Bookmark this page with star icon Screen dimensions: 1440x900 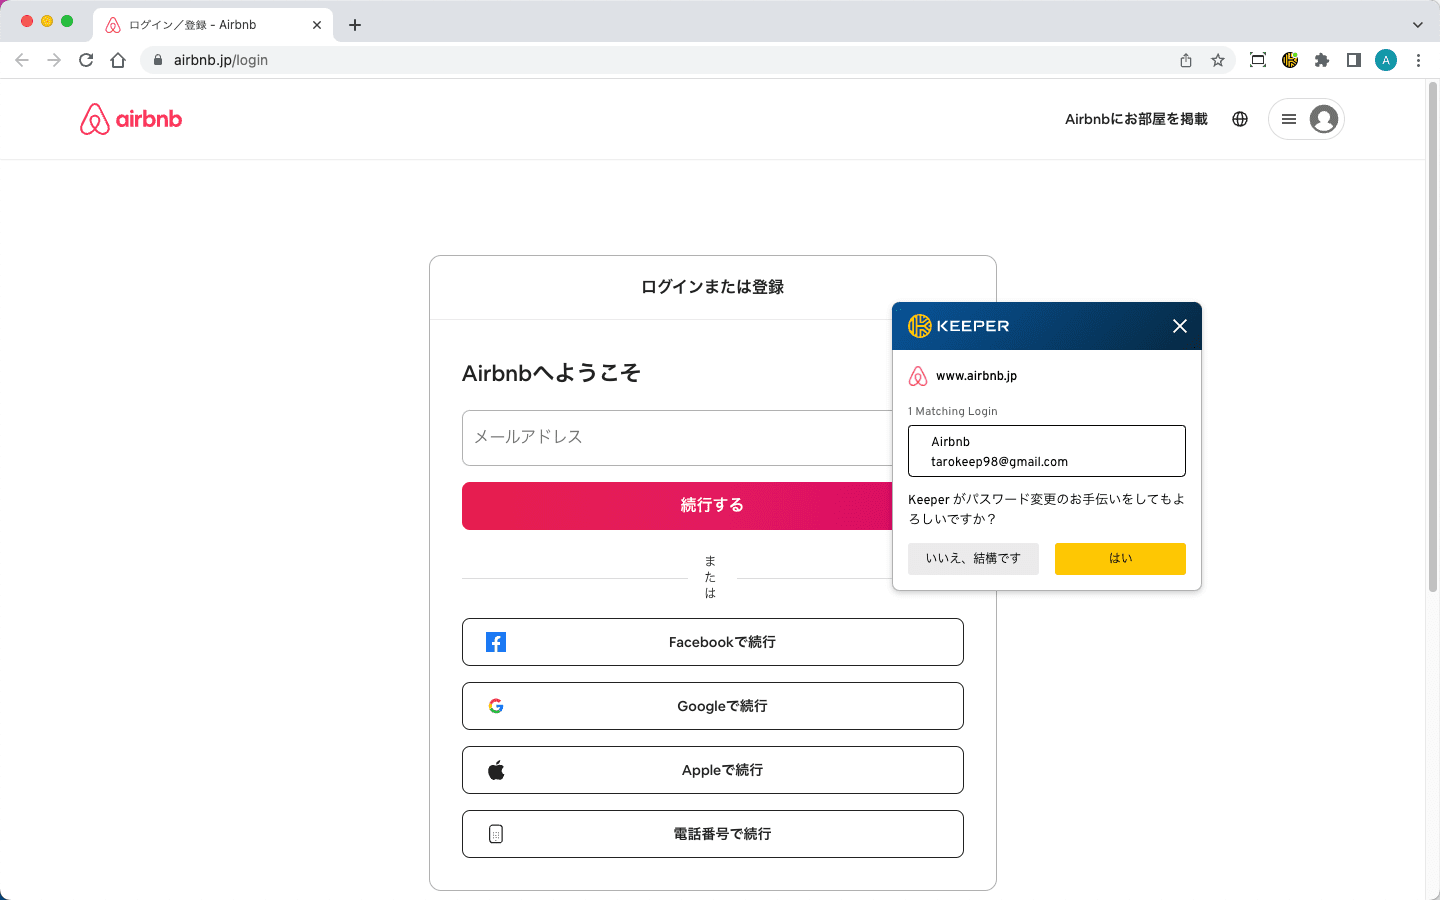coord(1218,60)
